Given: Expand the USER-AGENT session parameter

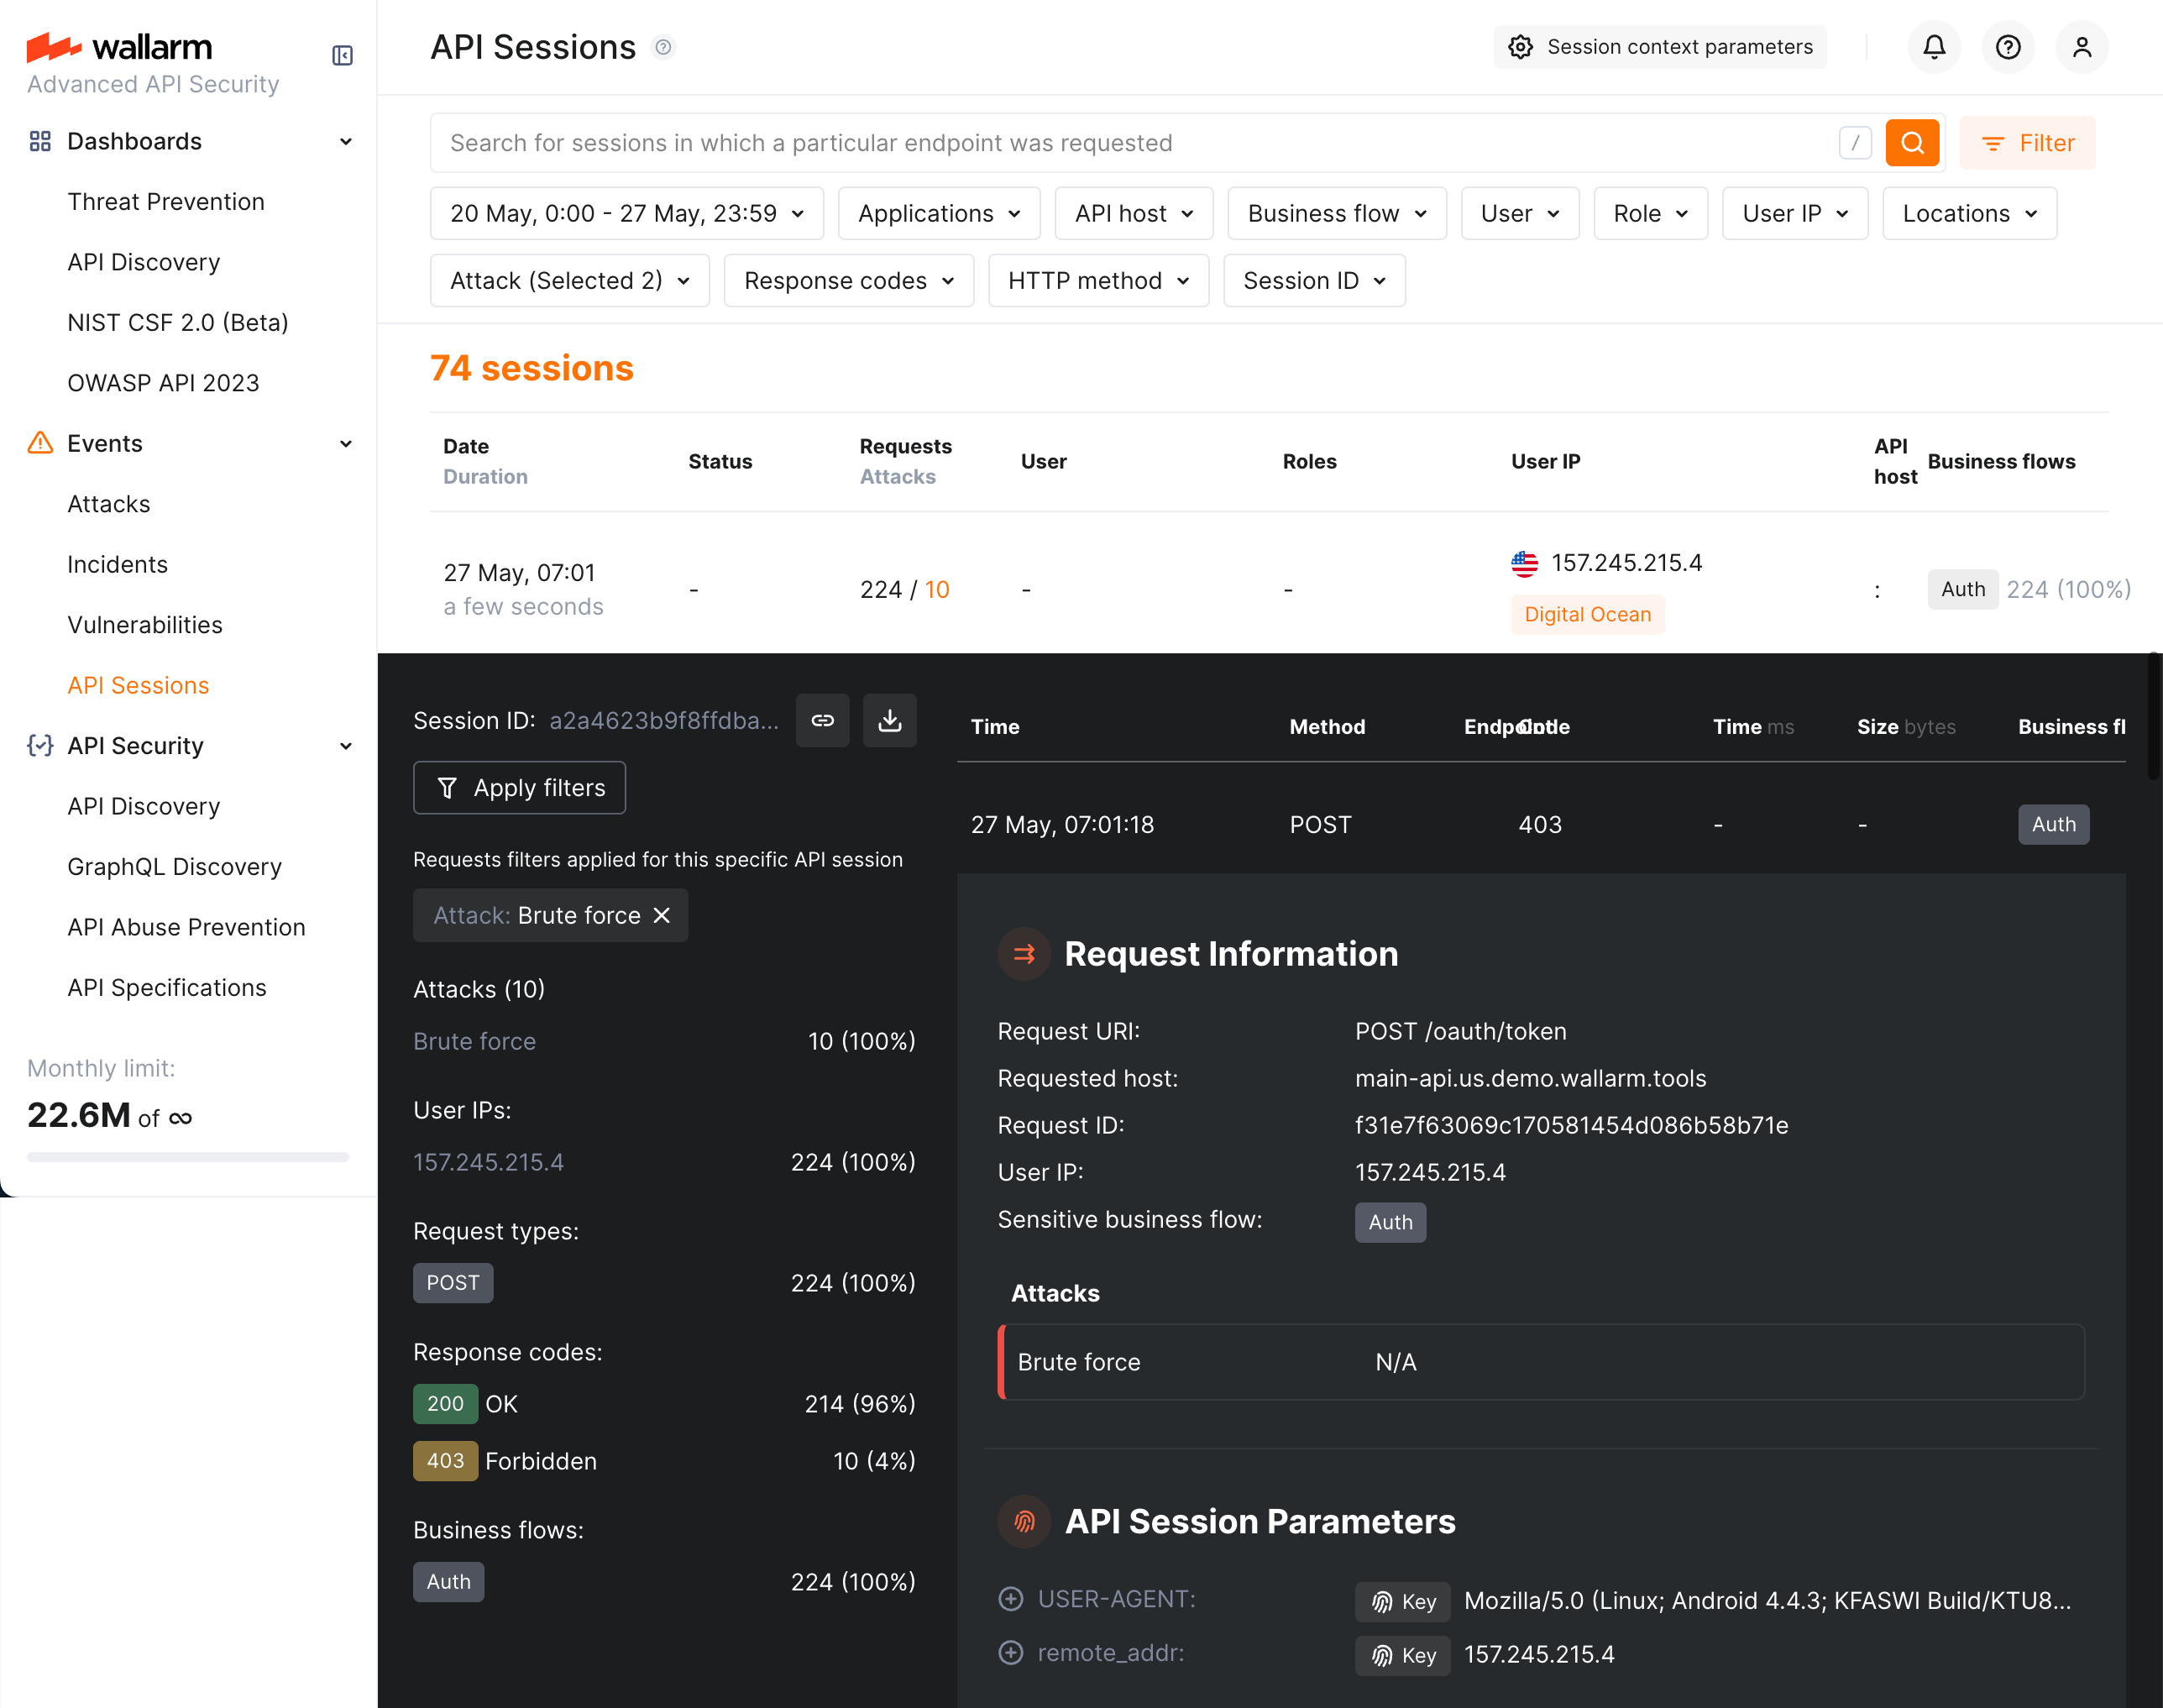Looking at the screenshot, I should [x=1011, y=1599].
